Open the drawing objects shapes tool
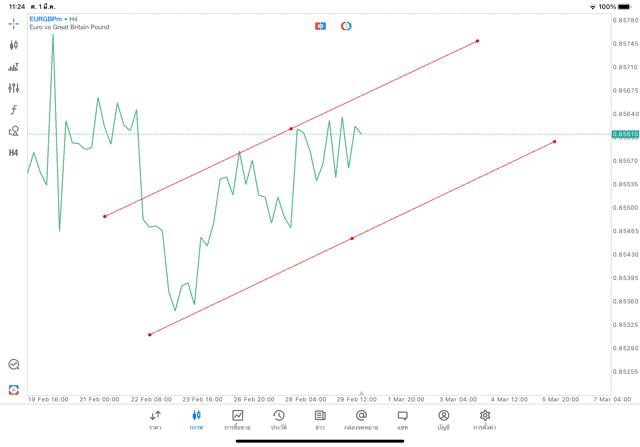 tap(14, 131)
